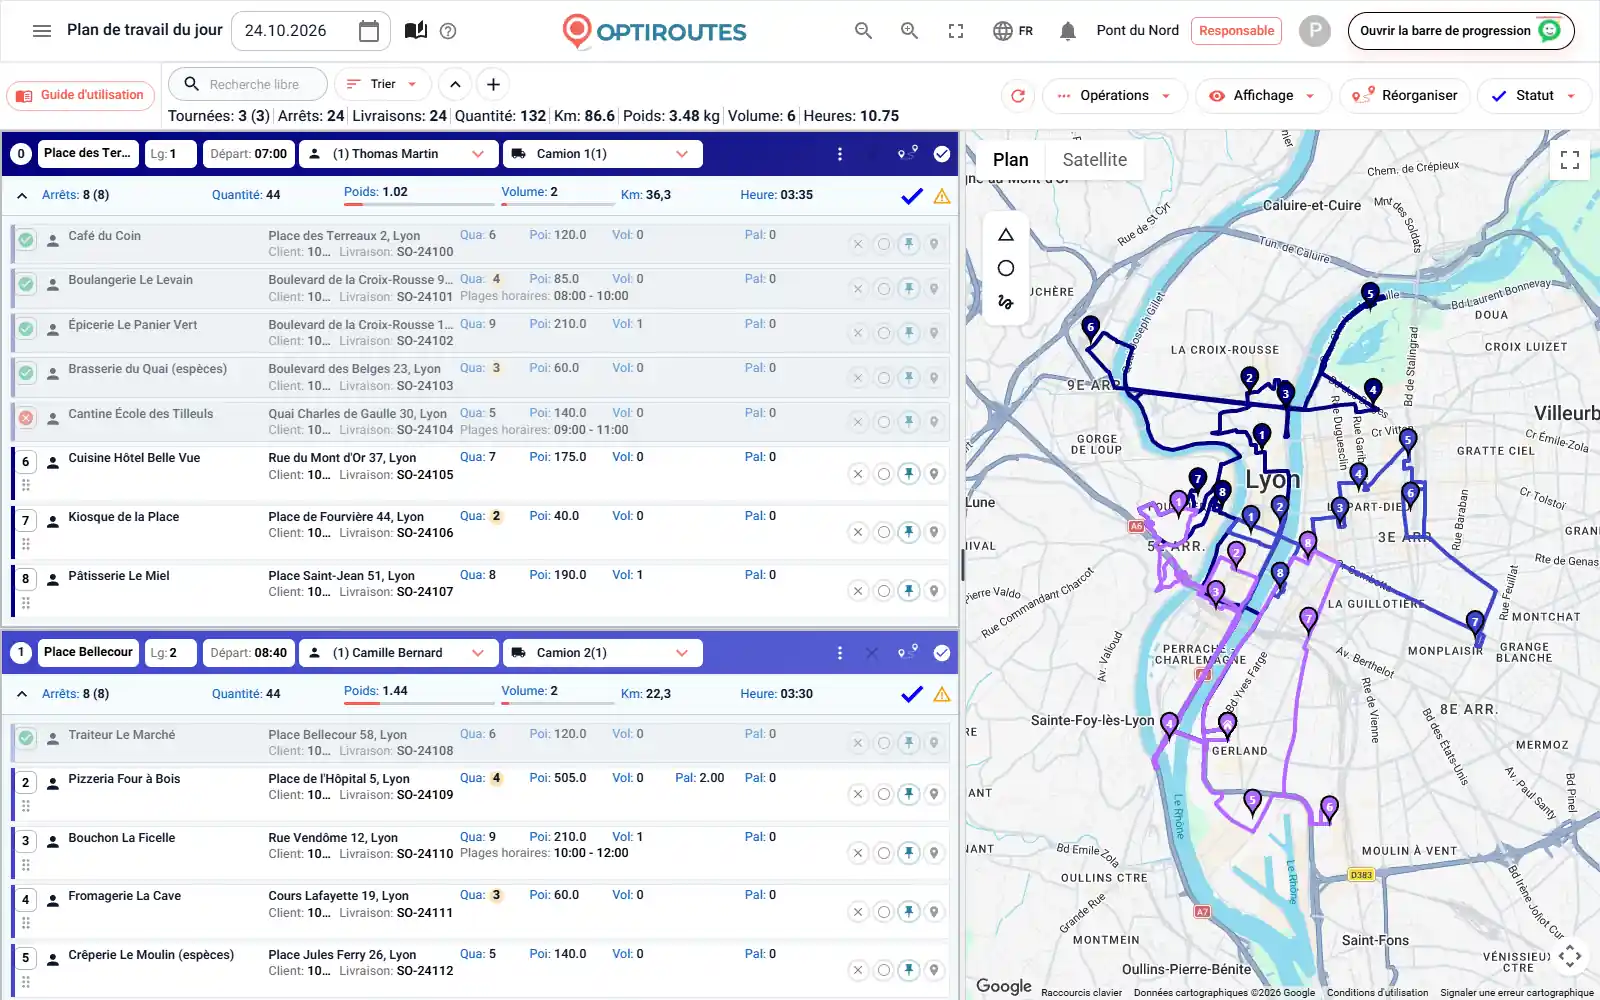Open three-dot menu for Place des Terreaux route
Viewport: 1600px width, 1000px height.
(839, 154)
